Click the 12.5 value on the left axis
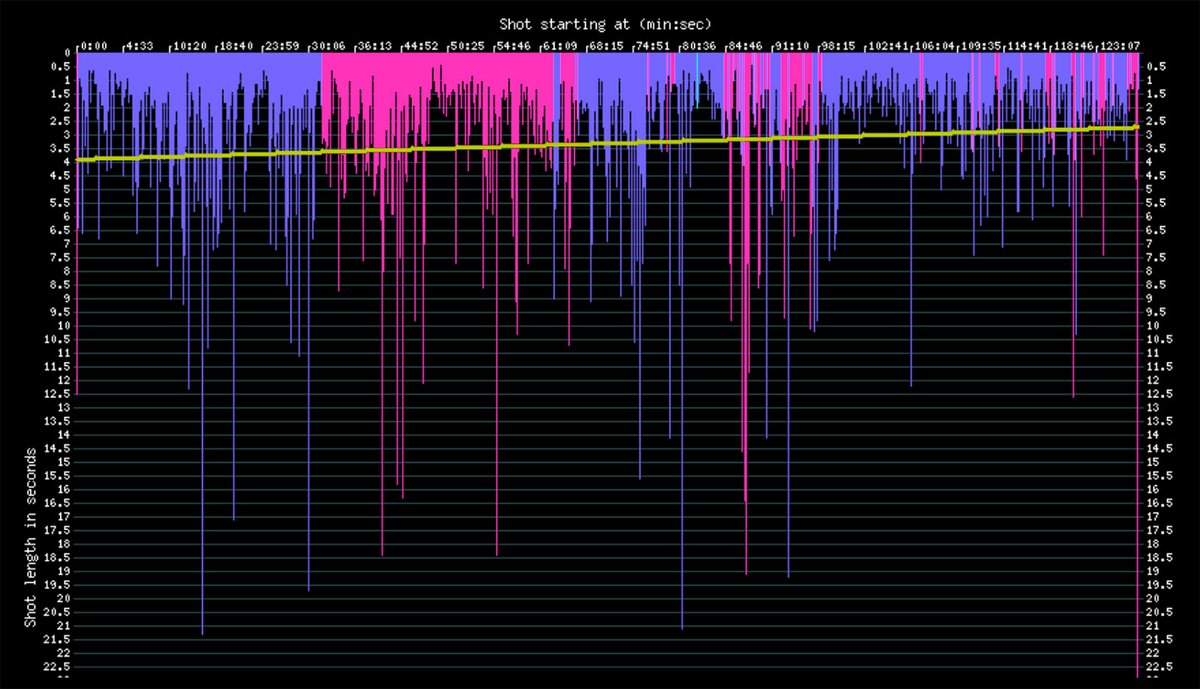Screen dimensions: 1200x689 (x=58, y=394)
